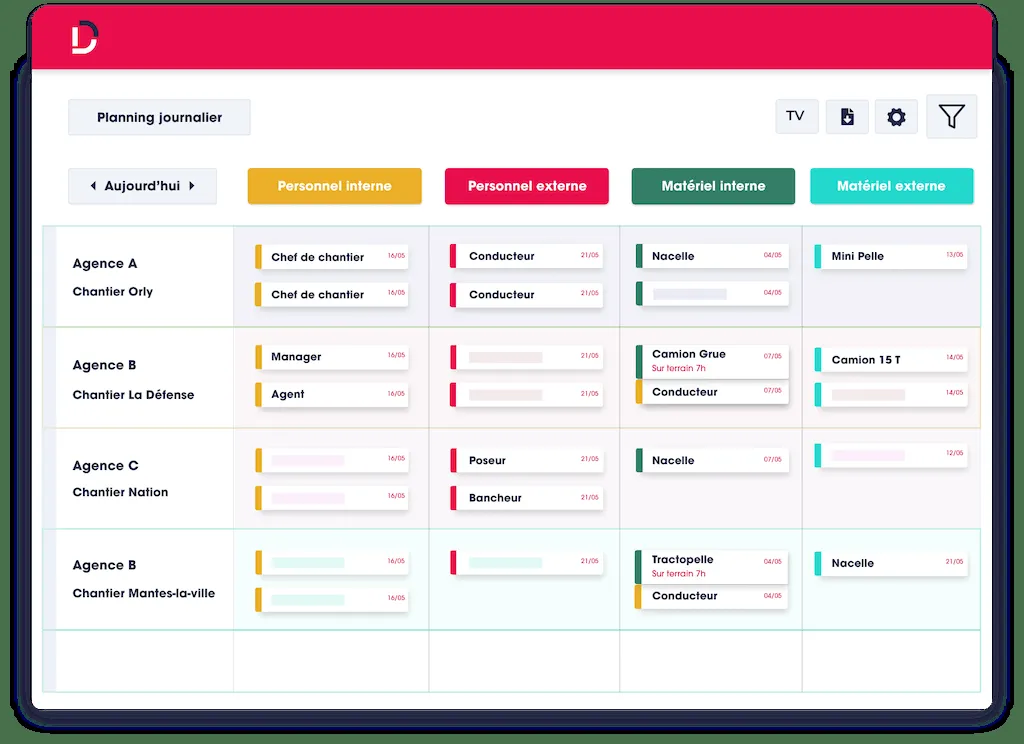Open the Tractopelle sur terrain card

(713, 566)
